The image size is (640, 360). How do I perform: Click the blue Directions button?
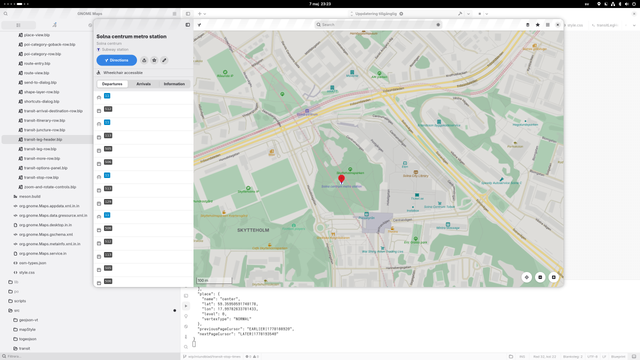point(116,60)
